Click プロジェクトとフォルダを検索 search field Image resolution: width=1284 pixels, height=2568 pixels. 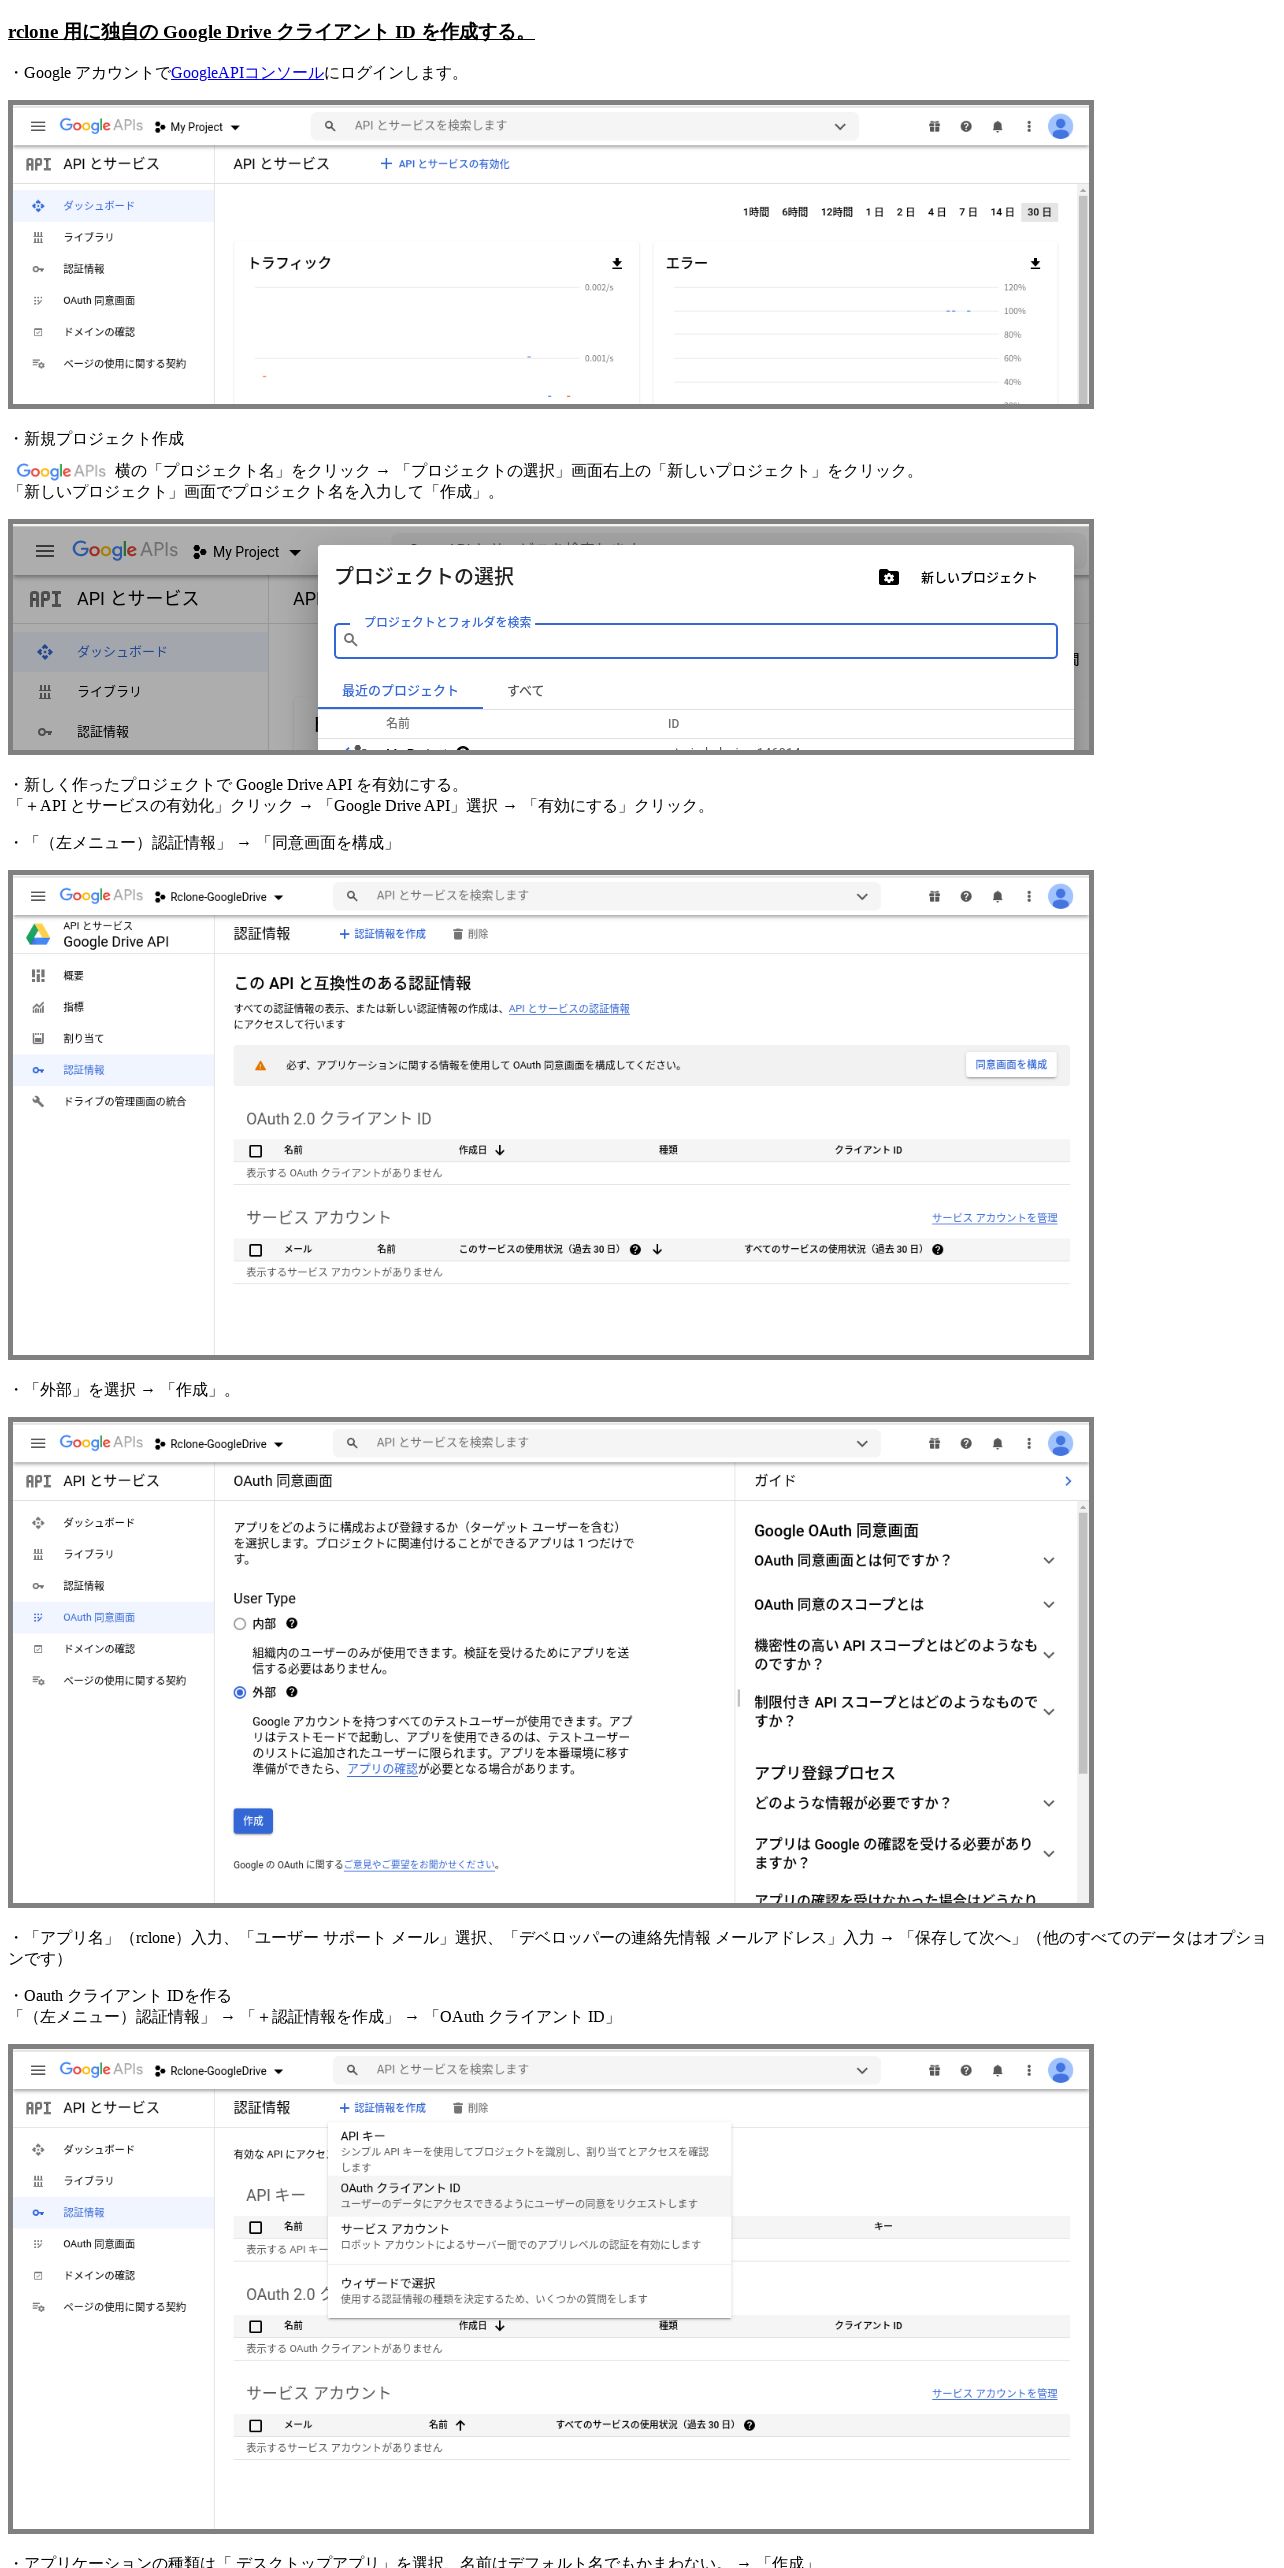click(695, 641)
